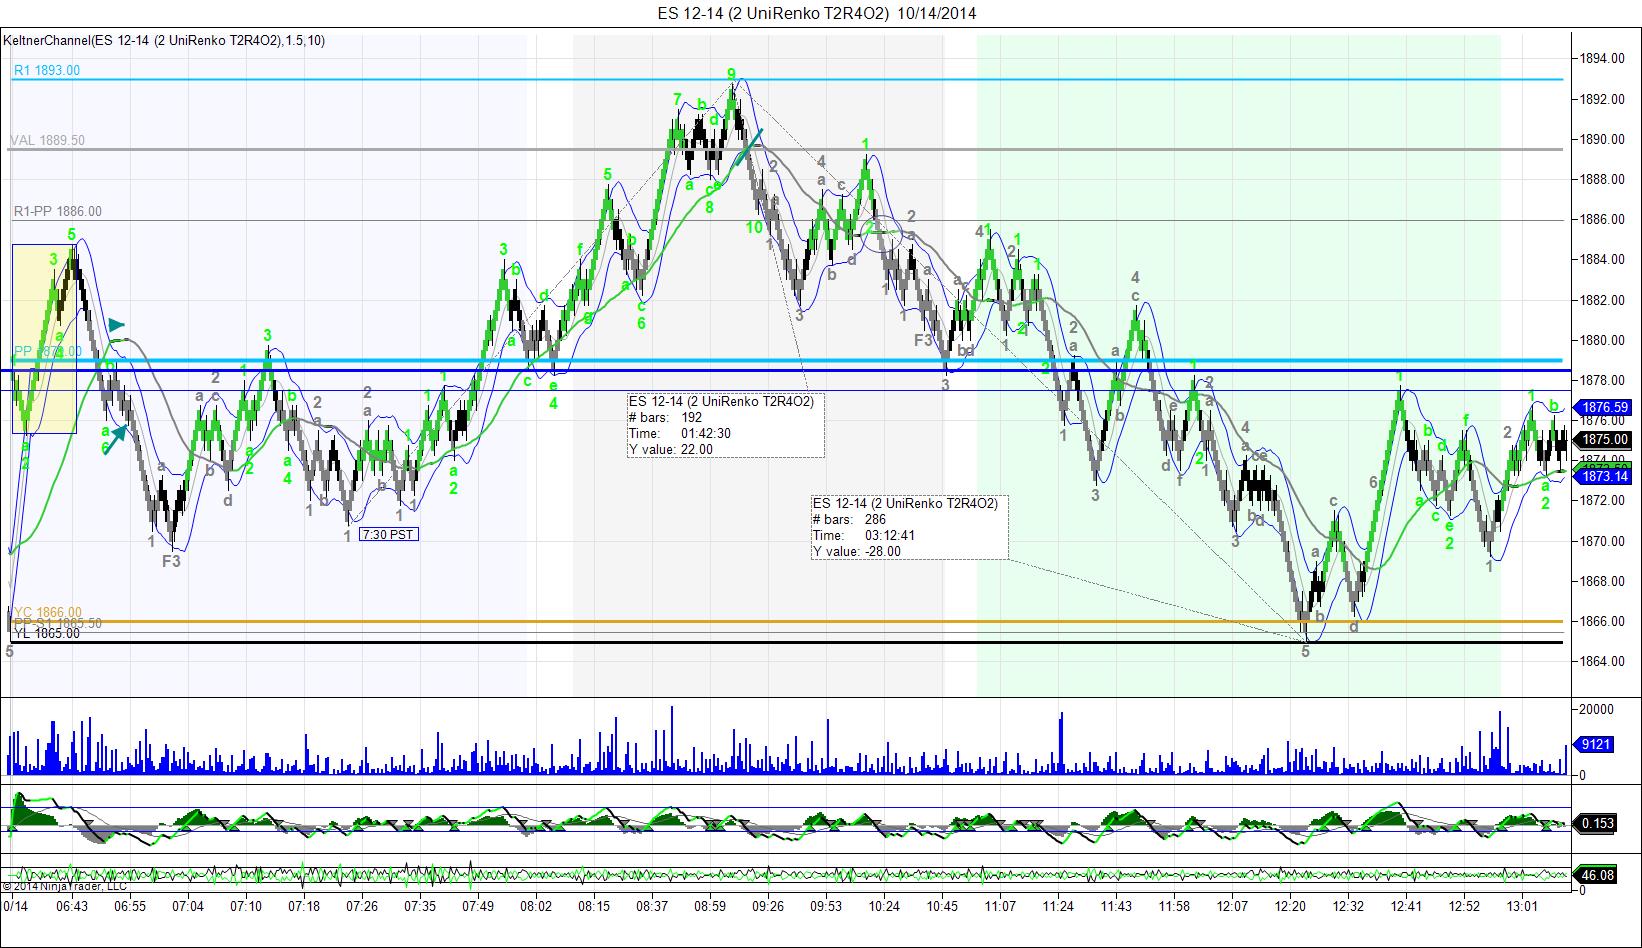This screenshot has width=1642, height=948.
Task: Click the 10:45 time axis label
Action: 942,907
